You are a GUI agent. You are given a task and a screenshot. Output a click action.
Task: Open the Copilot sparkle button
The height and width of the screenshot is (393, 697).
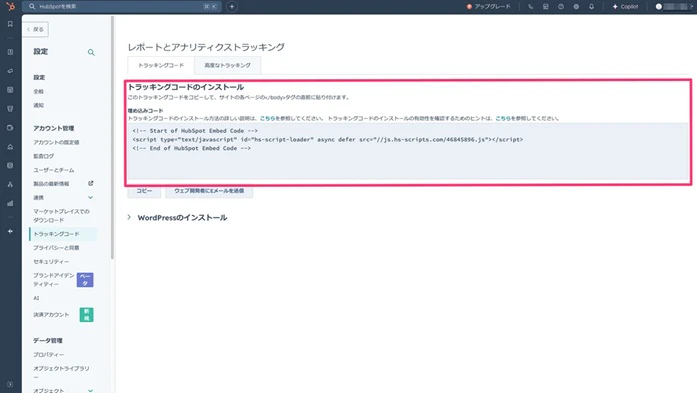point(625,7)
